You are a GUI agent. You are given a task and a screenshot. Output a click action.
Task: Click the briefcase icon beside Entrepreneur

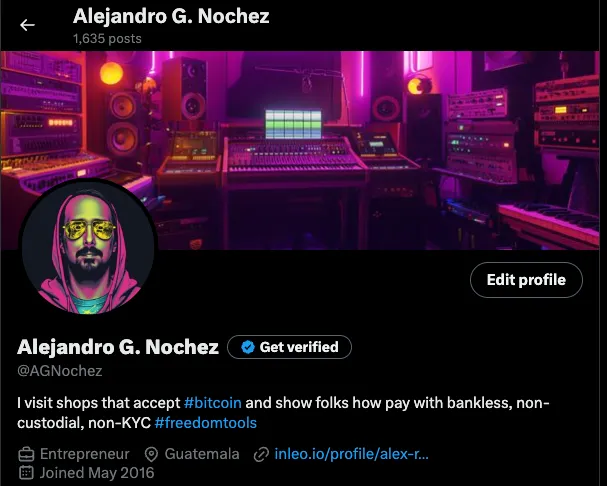tap(26, 454)
